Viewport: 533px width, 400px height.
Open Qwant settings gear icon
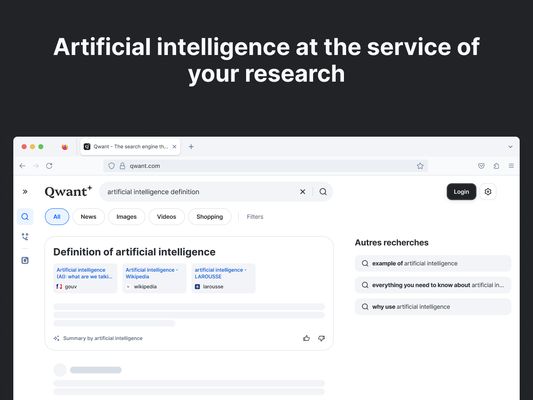point(488,192)
